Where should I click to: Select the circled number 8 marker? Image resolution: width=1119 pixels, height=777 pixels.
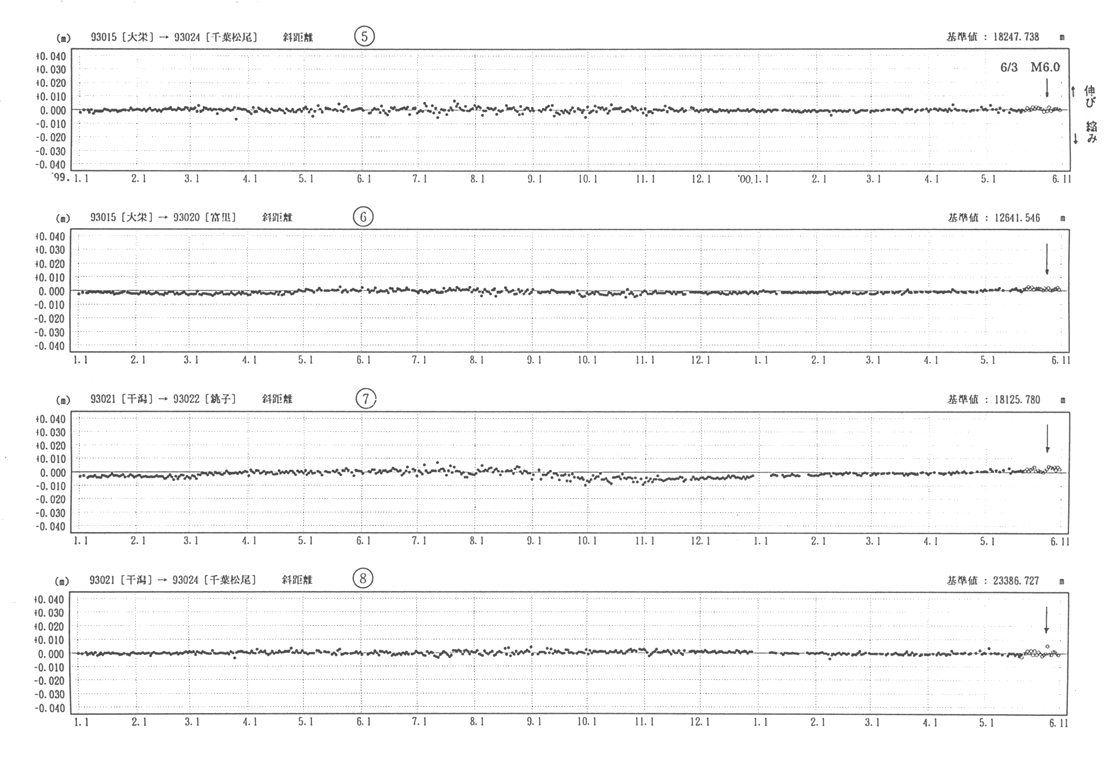[x=365, y=580]
